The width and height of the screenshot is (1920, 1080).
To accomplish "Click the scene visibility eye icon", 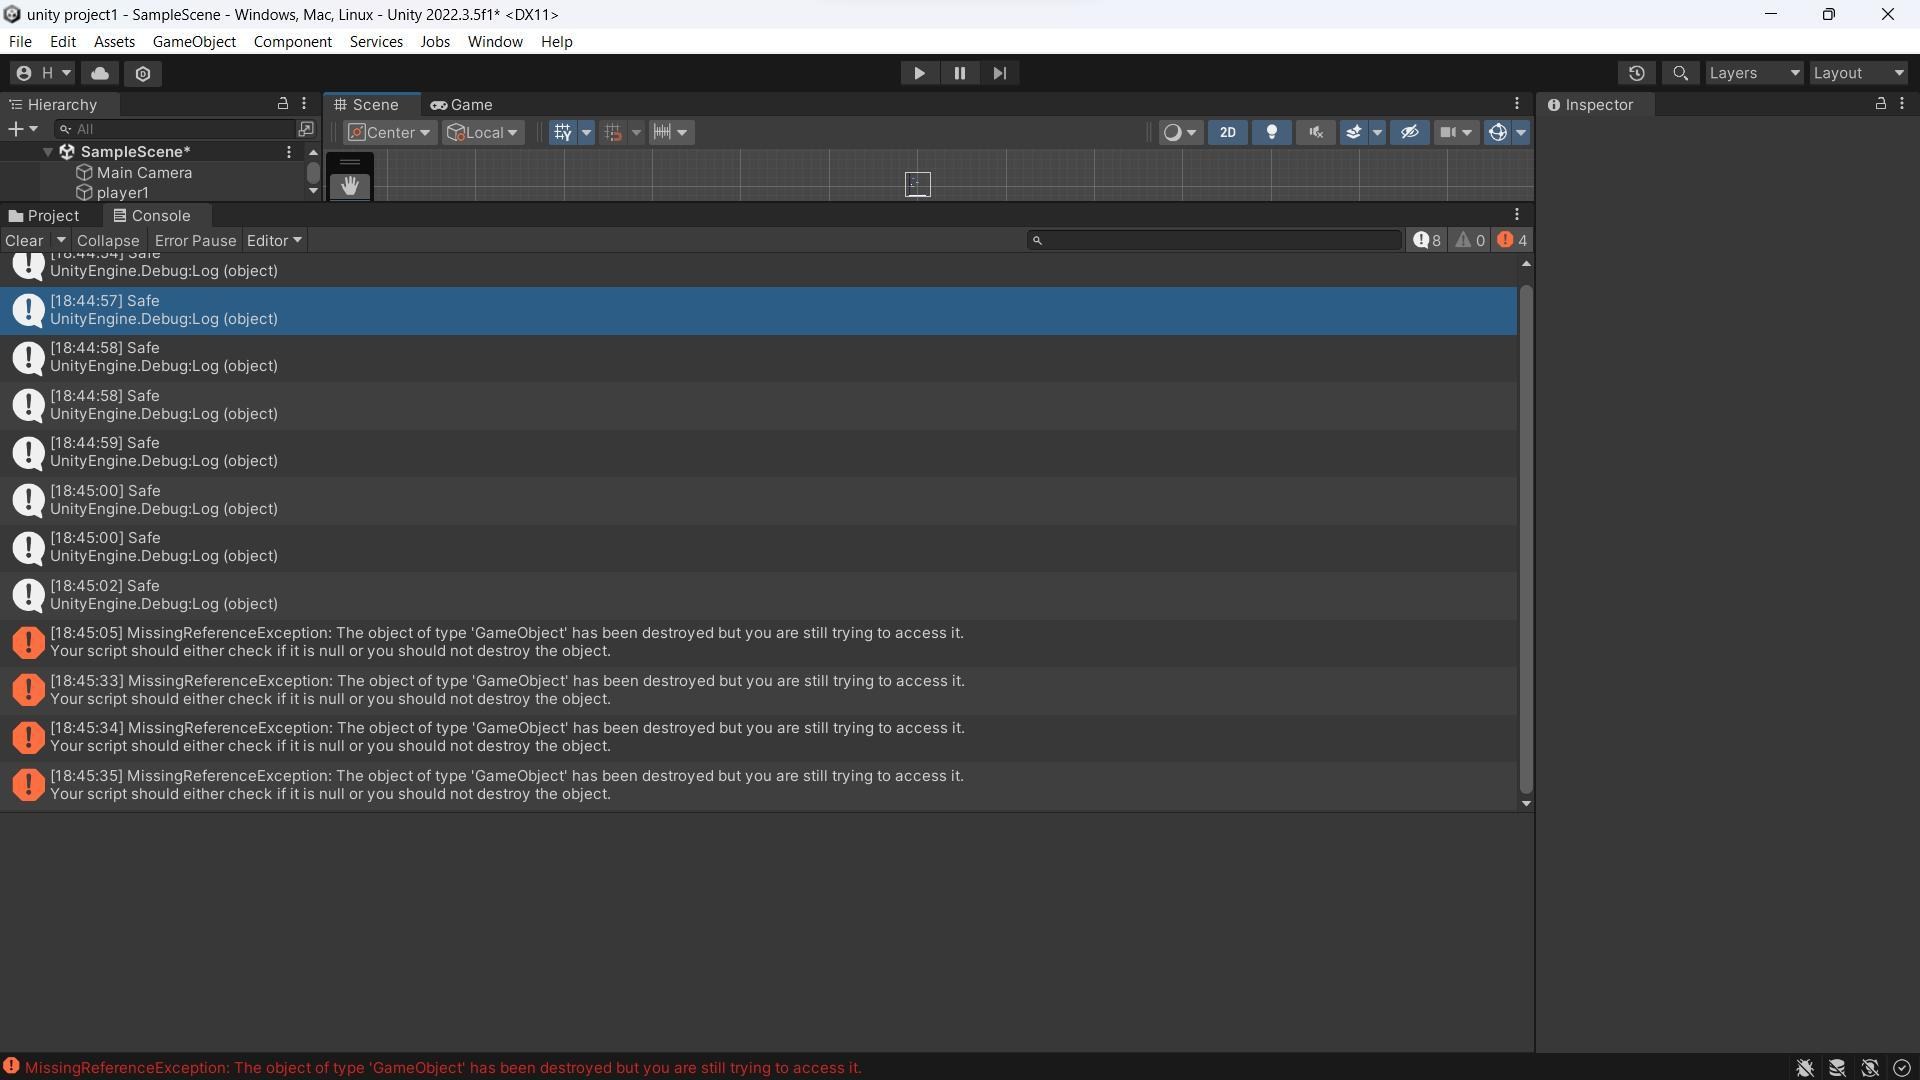I will [x=1409, y=132].
